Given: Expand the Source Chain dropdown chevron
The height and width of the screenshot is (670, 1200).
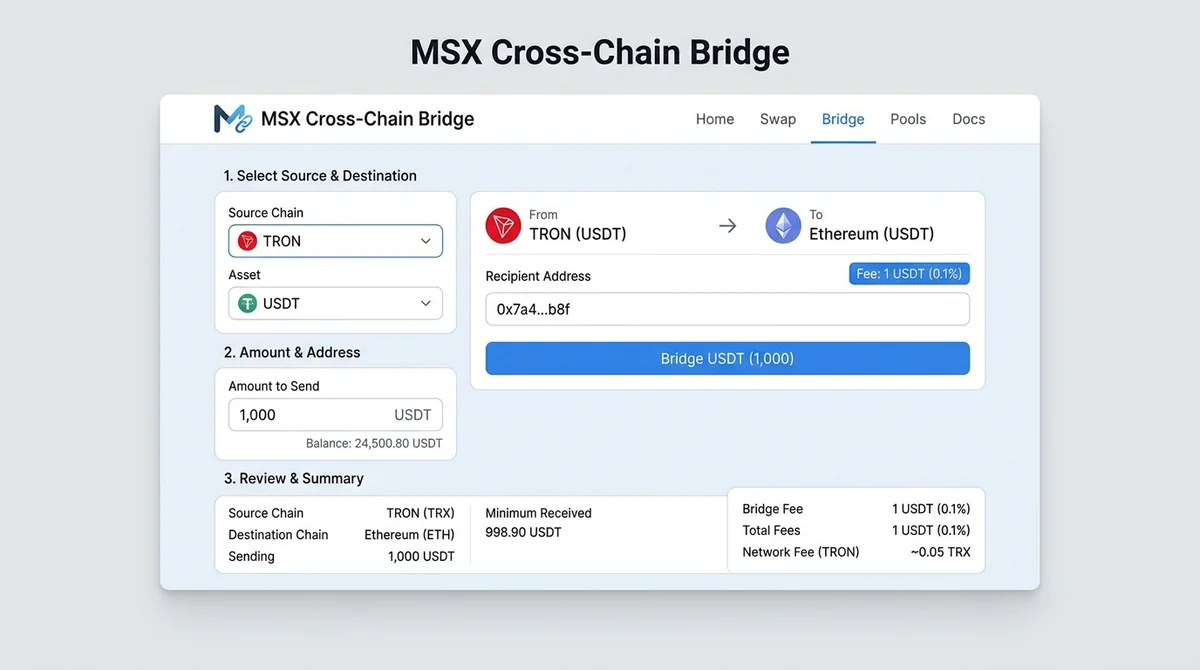Looking at the screenshot, I should point(425,241).
